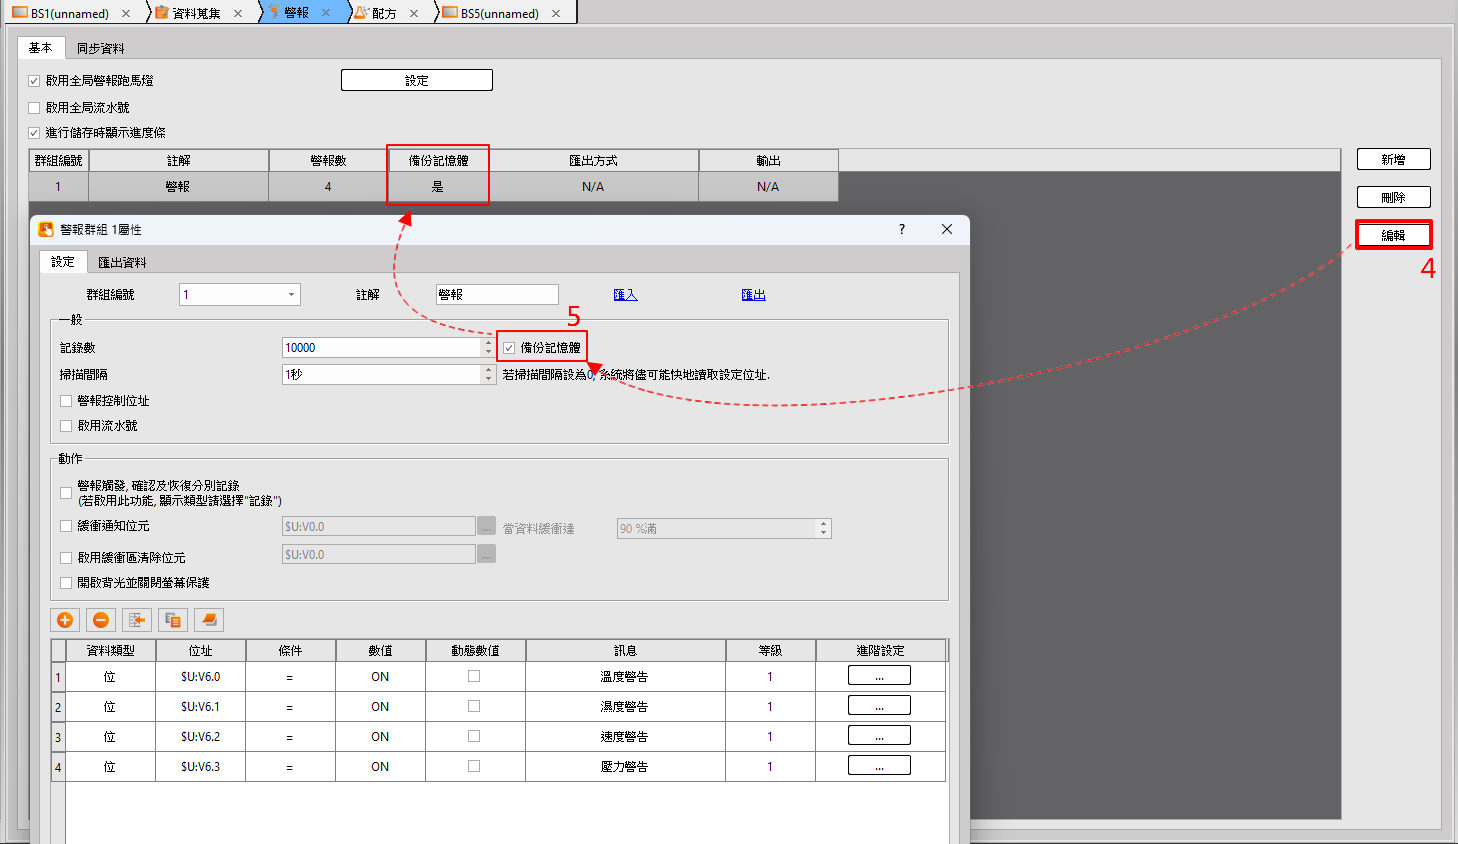Open the 群組編號 dropdown
Screen dimensions: 1458x844
[291, 295]
